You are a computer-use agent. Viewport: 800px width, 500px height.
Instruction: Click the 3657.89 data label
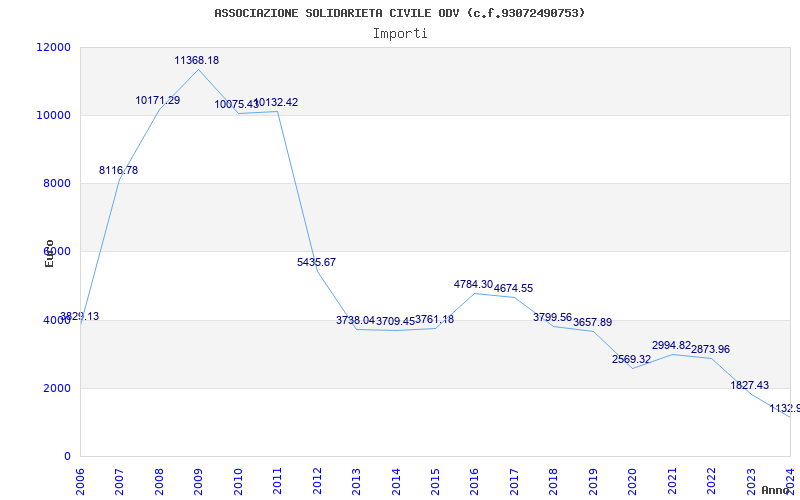tap(592, 322)
